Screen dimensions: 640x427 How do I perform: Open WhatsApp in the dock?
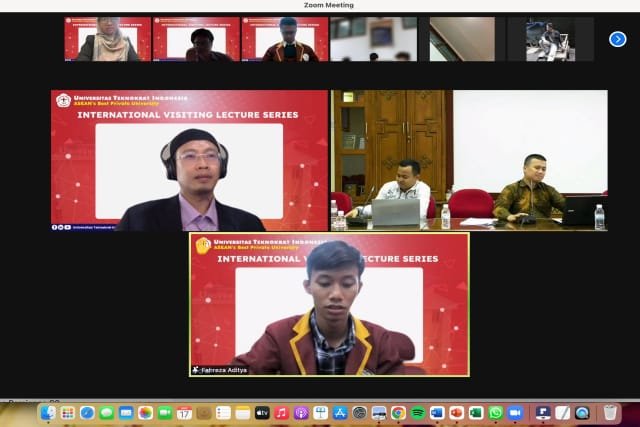coord(496,413)
